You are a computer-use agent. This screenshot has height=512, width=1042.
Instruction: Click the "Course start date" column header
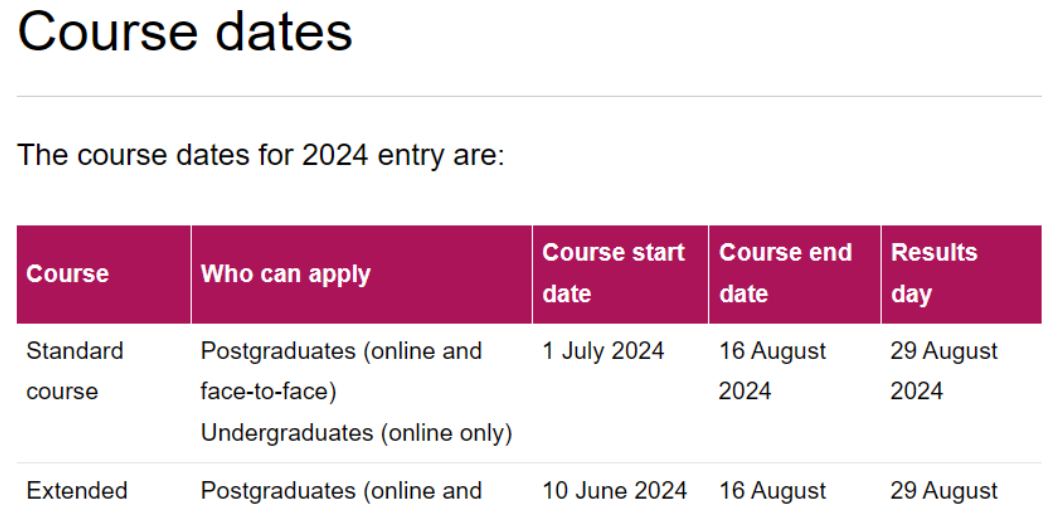[x=613, y=273]
